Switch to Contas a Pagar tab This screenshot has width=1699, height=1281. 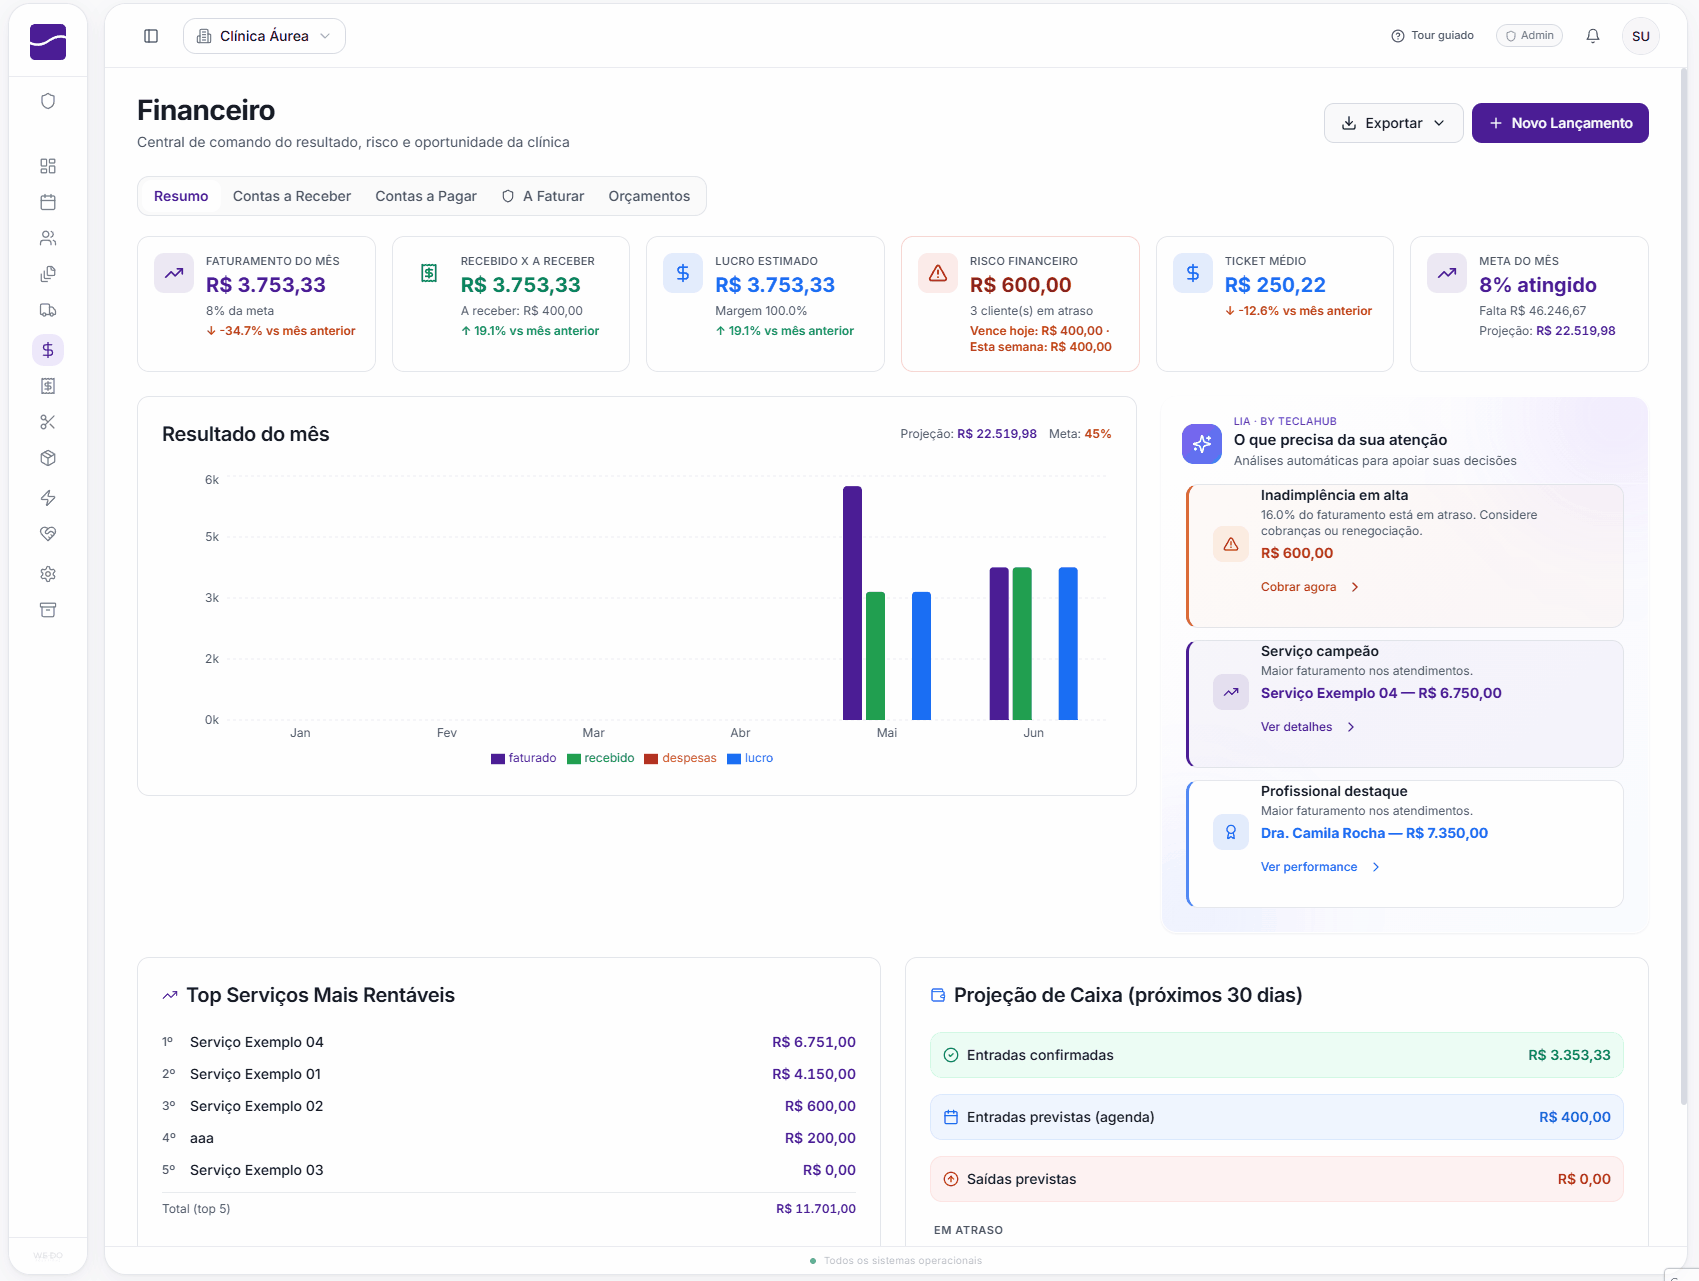pos(426,196)
